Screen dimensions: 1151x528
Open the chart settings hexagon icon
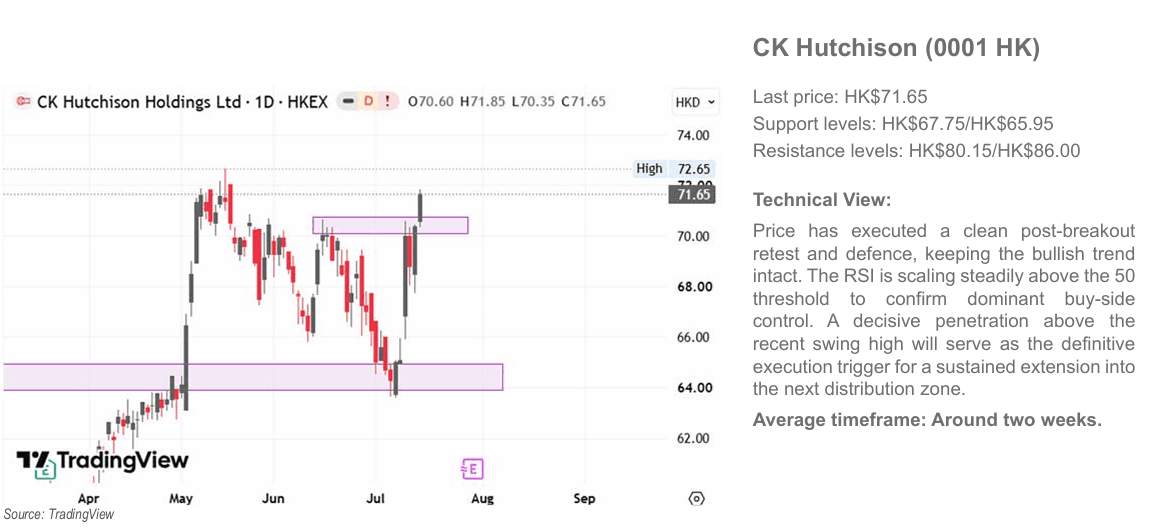click(x=697, y=499)
